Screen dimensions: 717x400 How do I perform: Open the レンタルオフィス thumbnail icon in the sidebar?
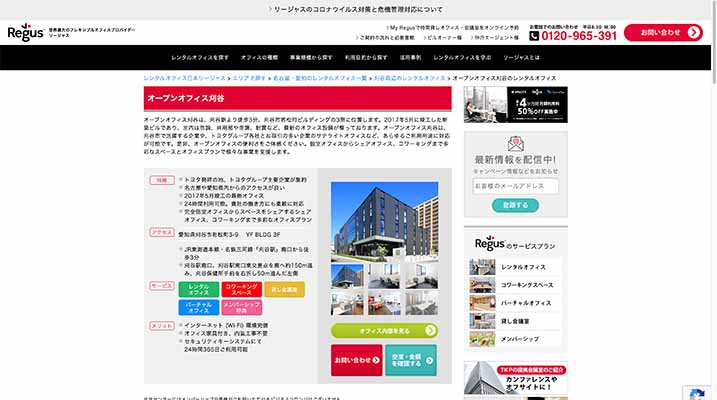pos(482,267)
